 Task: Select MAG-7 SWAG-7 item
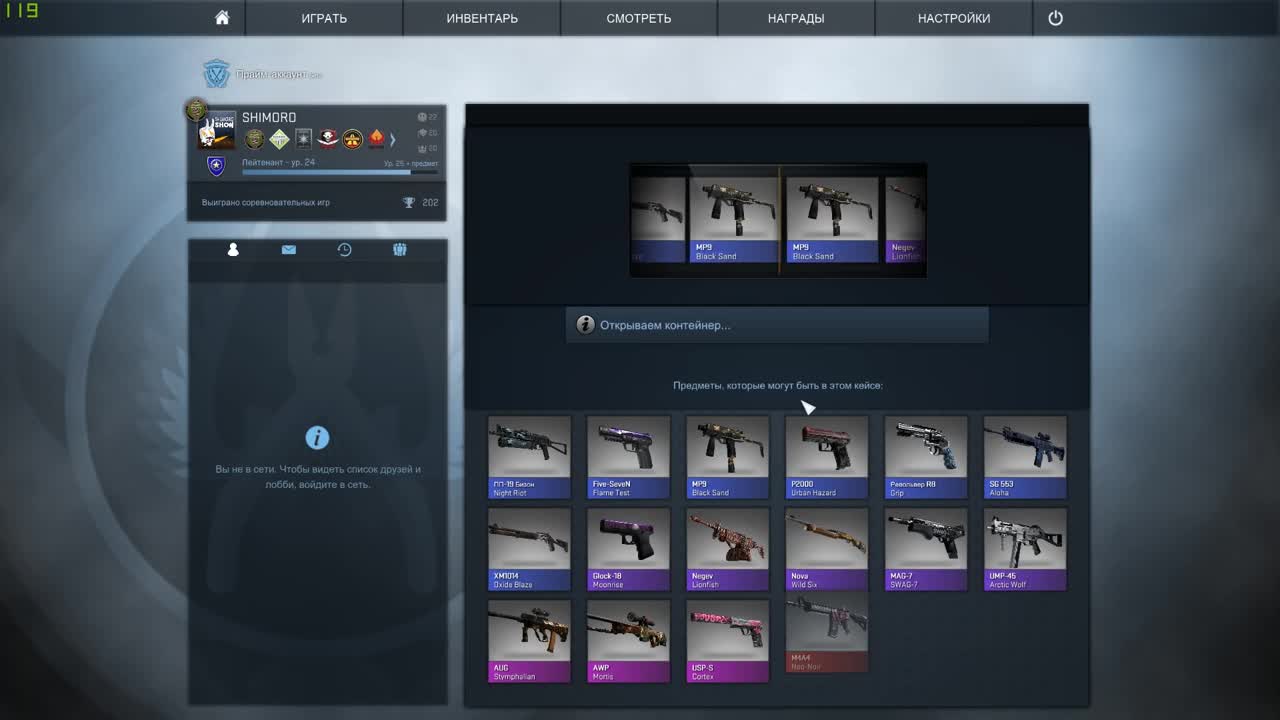click(x=926, y=549)
